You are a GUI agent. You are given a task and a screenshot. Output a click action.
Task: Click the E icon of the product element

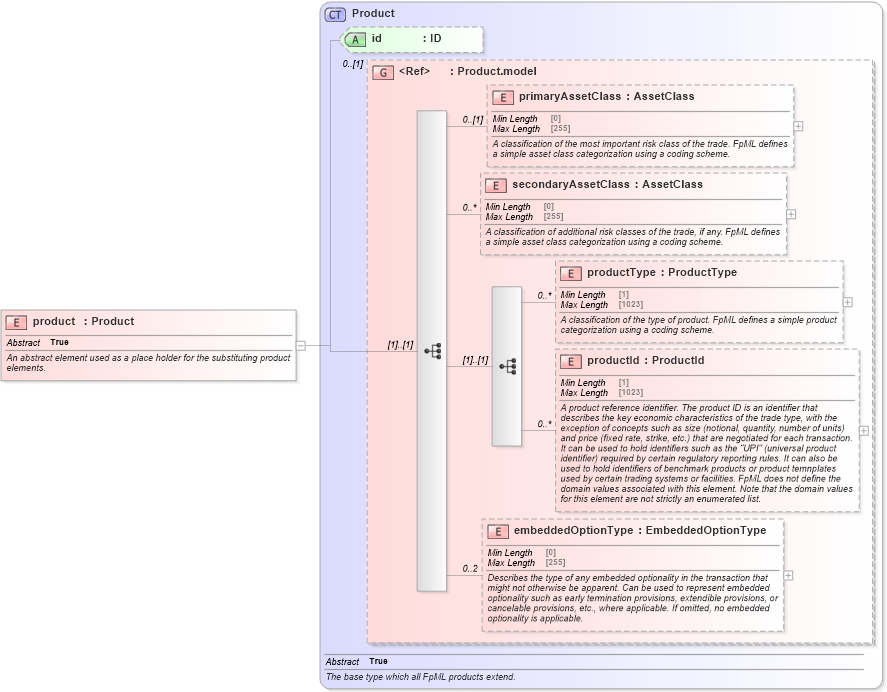pyautogui.click(x=15, y=321)
